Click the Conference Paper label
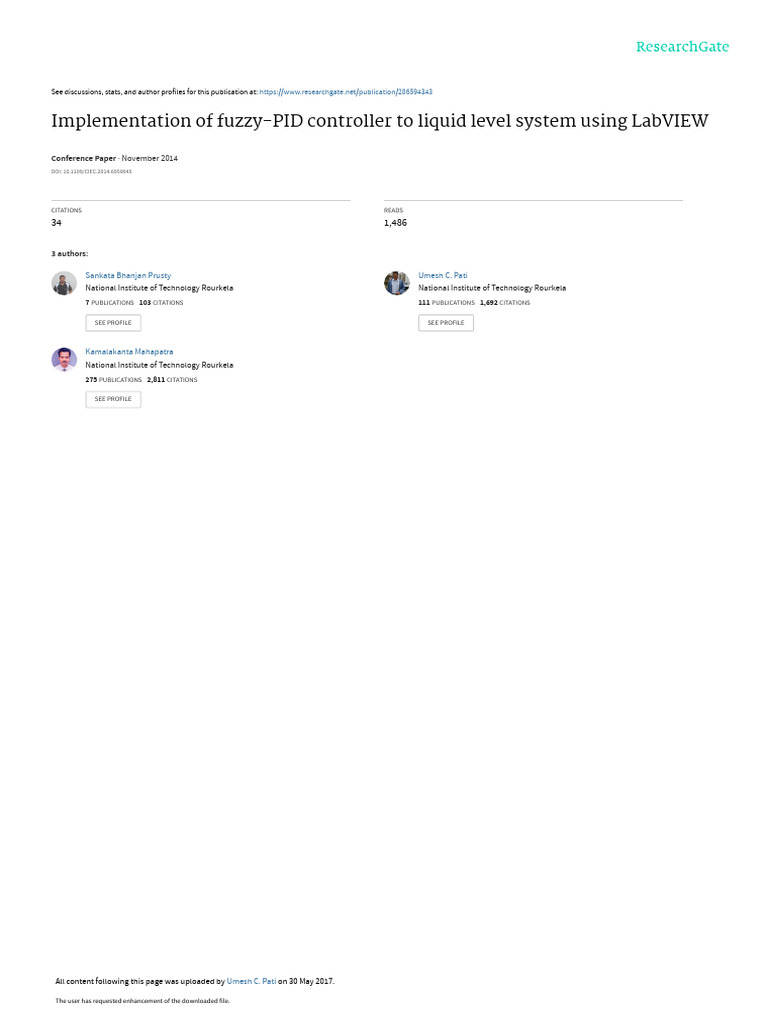 point(84,158)
